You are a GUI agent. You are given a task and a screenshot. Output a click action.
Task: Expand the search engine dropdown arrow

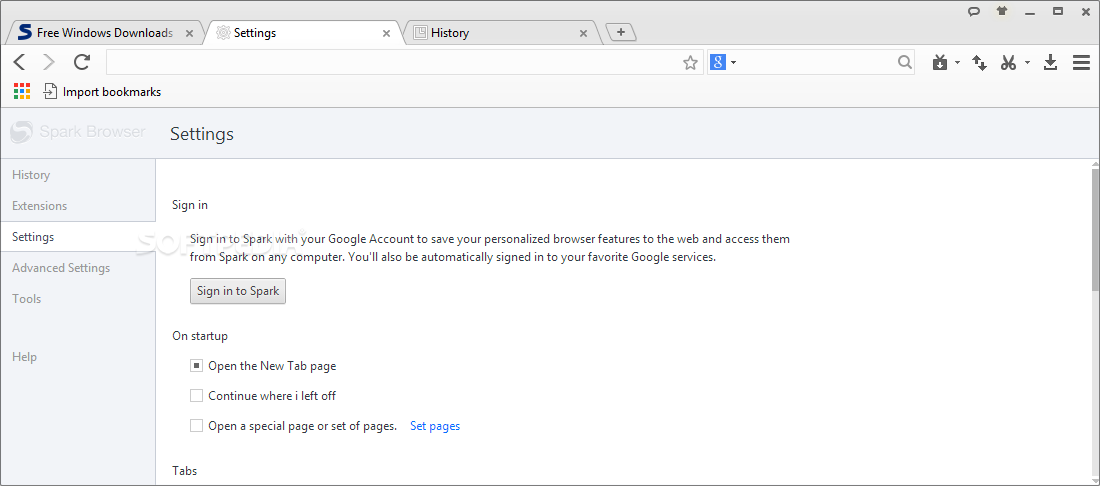(733, 63)
